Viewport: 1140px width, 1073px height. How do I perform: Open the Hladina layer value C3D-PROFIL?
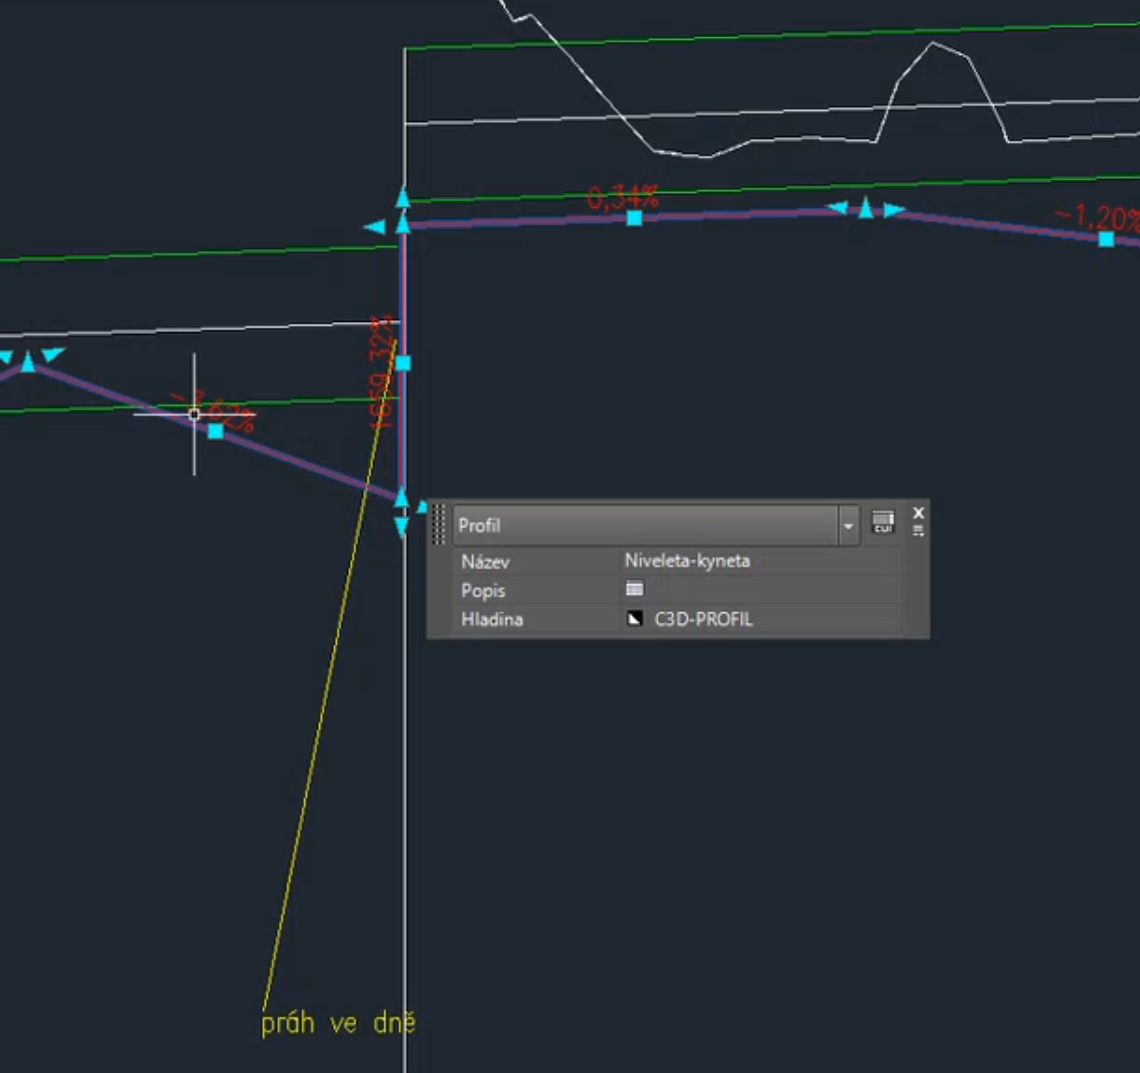pos(703,619)
